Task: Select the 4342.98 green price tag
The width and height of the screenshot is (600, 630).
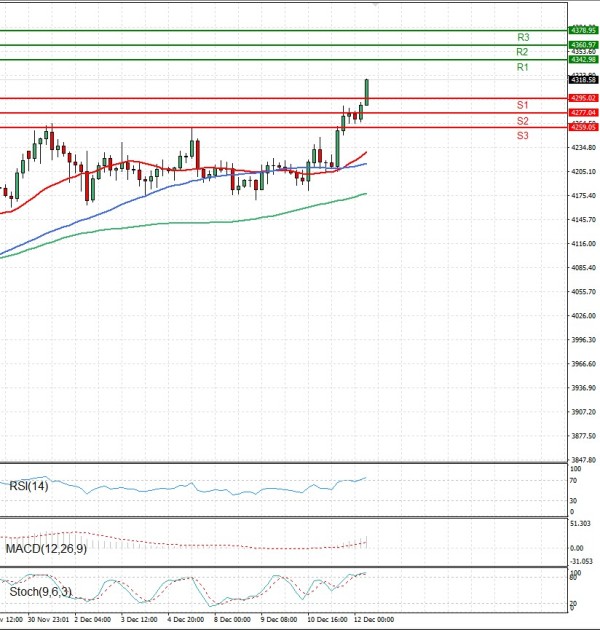Action: coord(582,60)
